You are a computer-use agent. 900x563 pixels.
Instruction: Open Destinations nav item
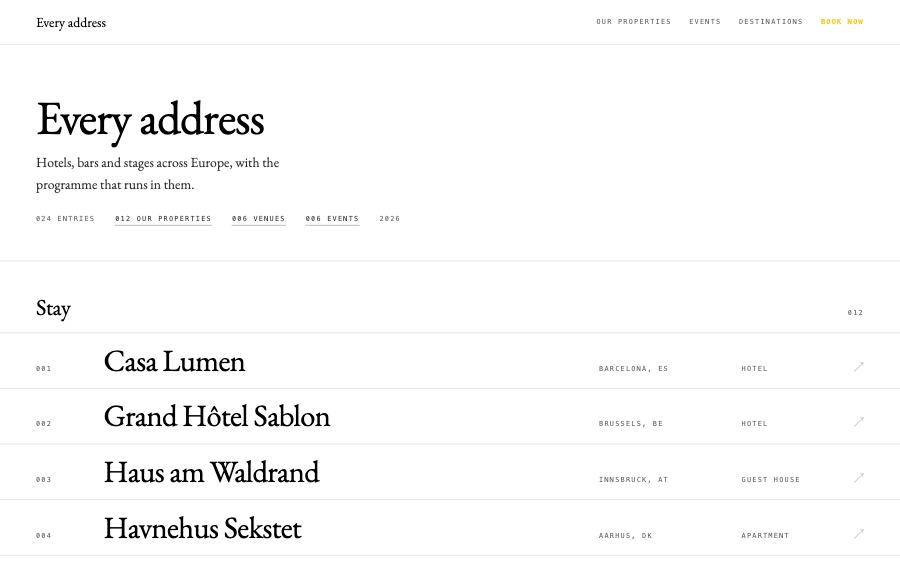[770, 22]
